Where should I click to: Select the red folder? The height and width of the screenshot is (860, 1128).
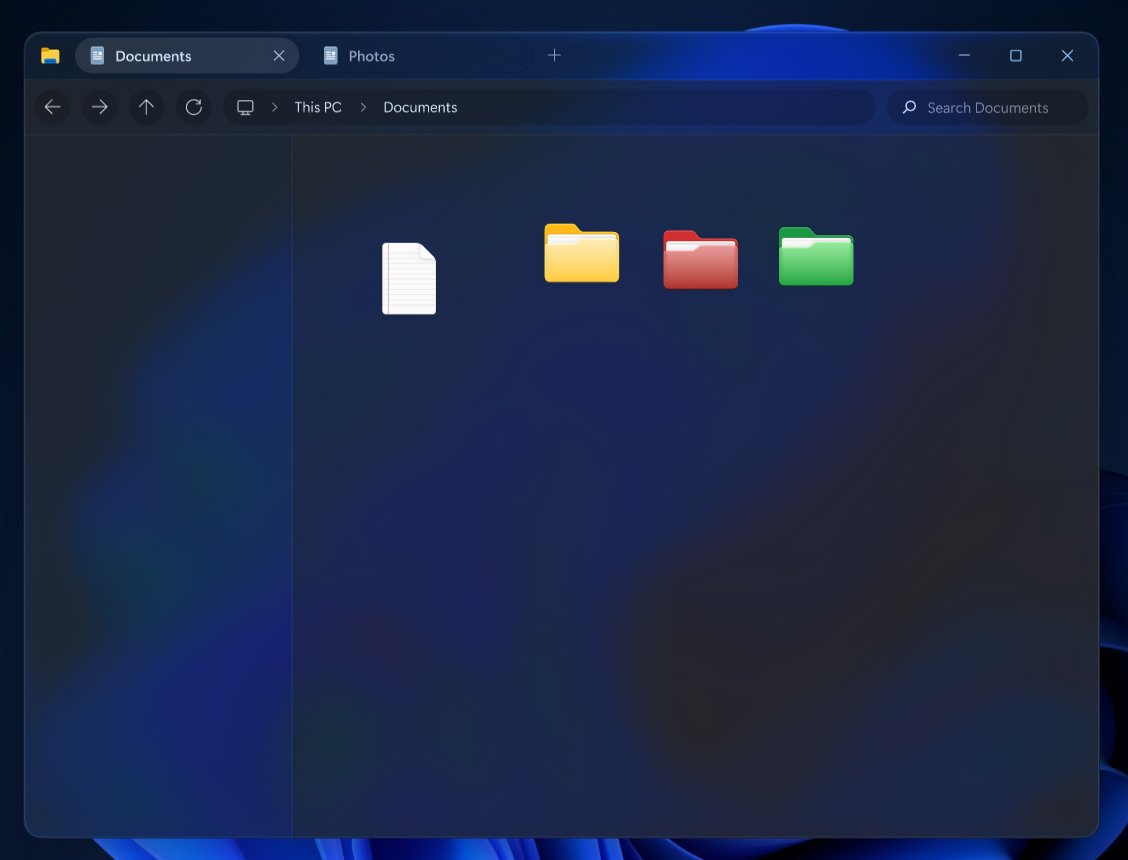700,259
